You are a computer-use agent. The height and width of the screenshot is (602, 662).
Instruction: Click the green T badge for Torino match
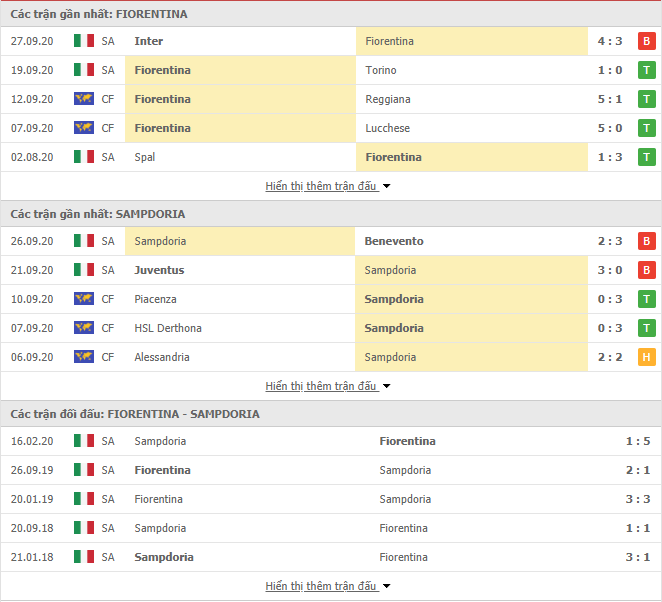646,70
